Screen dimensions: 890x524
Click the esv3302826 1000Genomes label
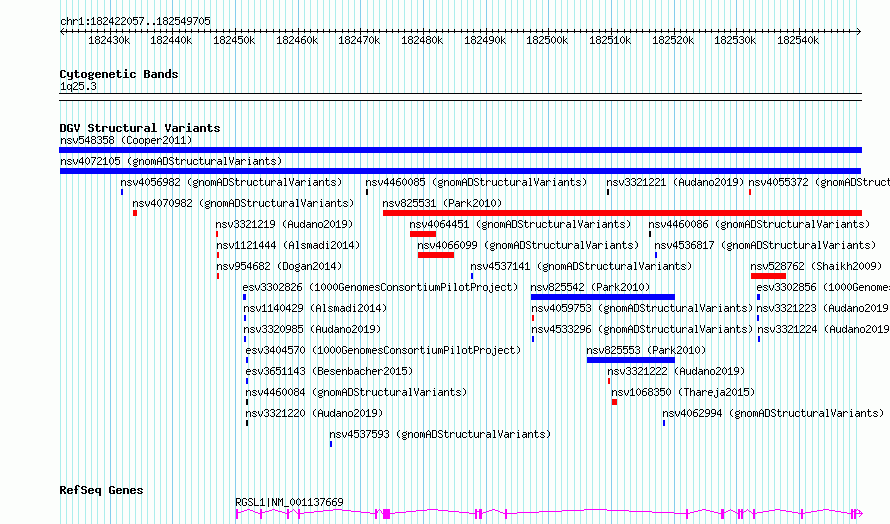pos(380,287)
